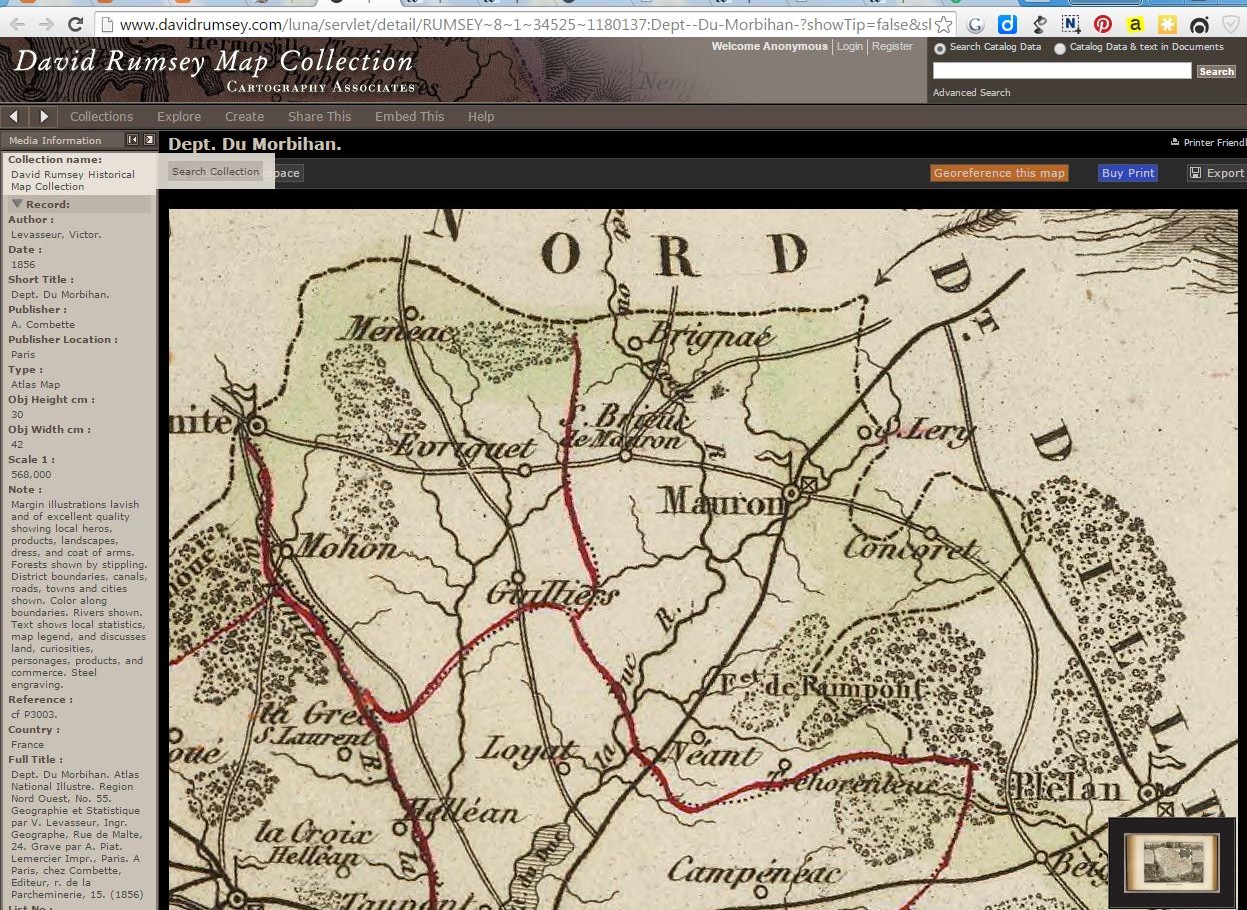Expand the Media Information panel to the right
The height and width of the screenshot is (910, 1247).
pos(149,140)
